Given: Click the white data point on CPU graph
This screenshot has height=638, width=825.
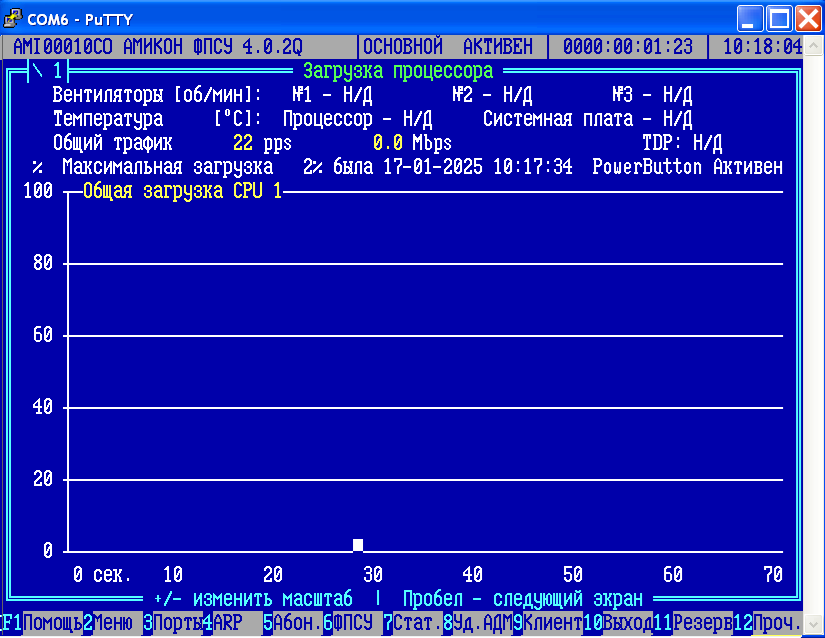Looking at the screenshot, I should tap(358, 545).
